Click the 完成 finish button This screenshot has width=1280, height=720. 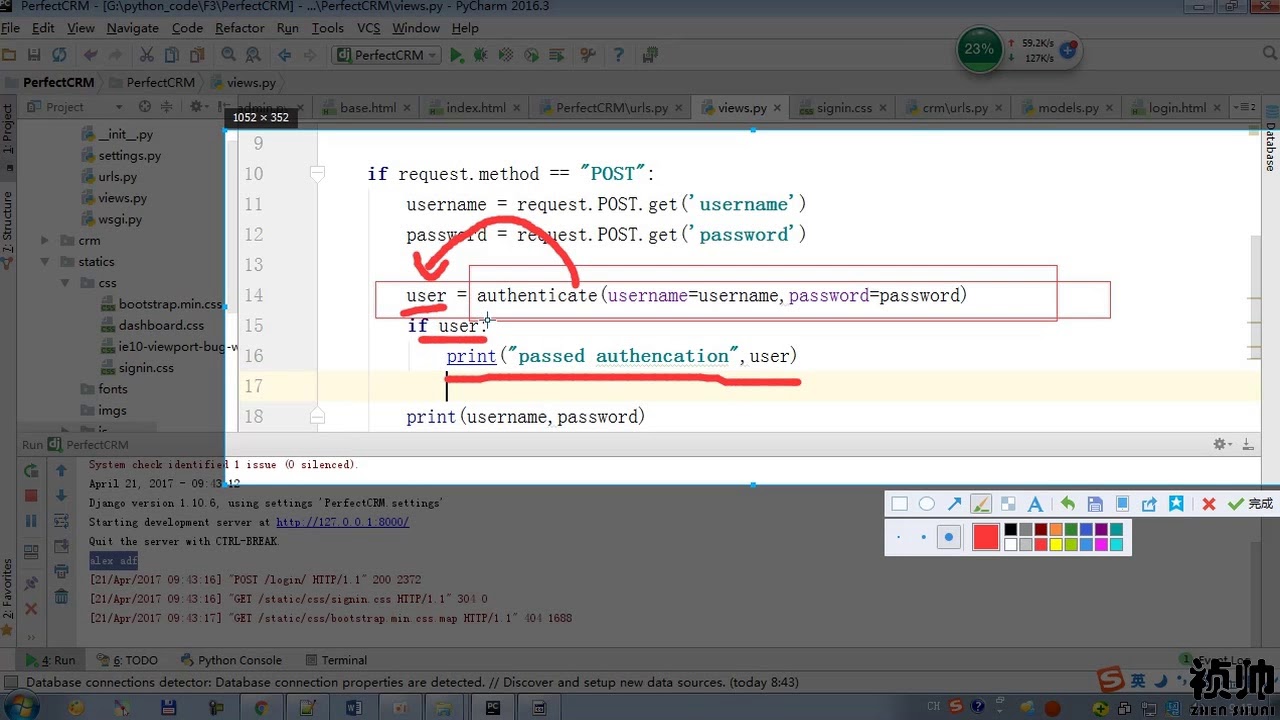(x=1250, y=504)
